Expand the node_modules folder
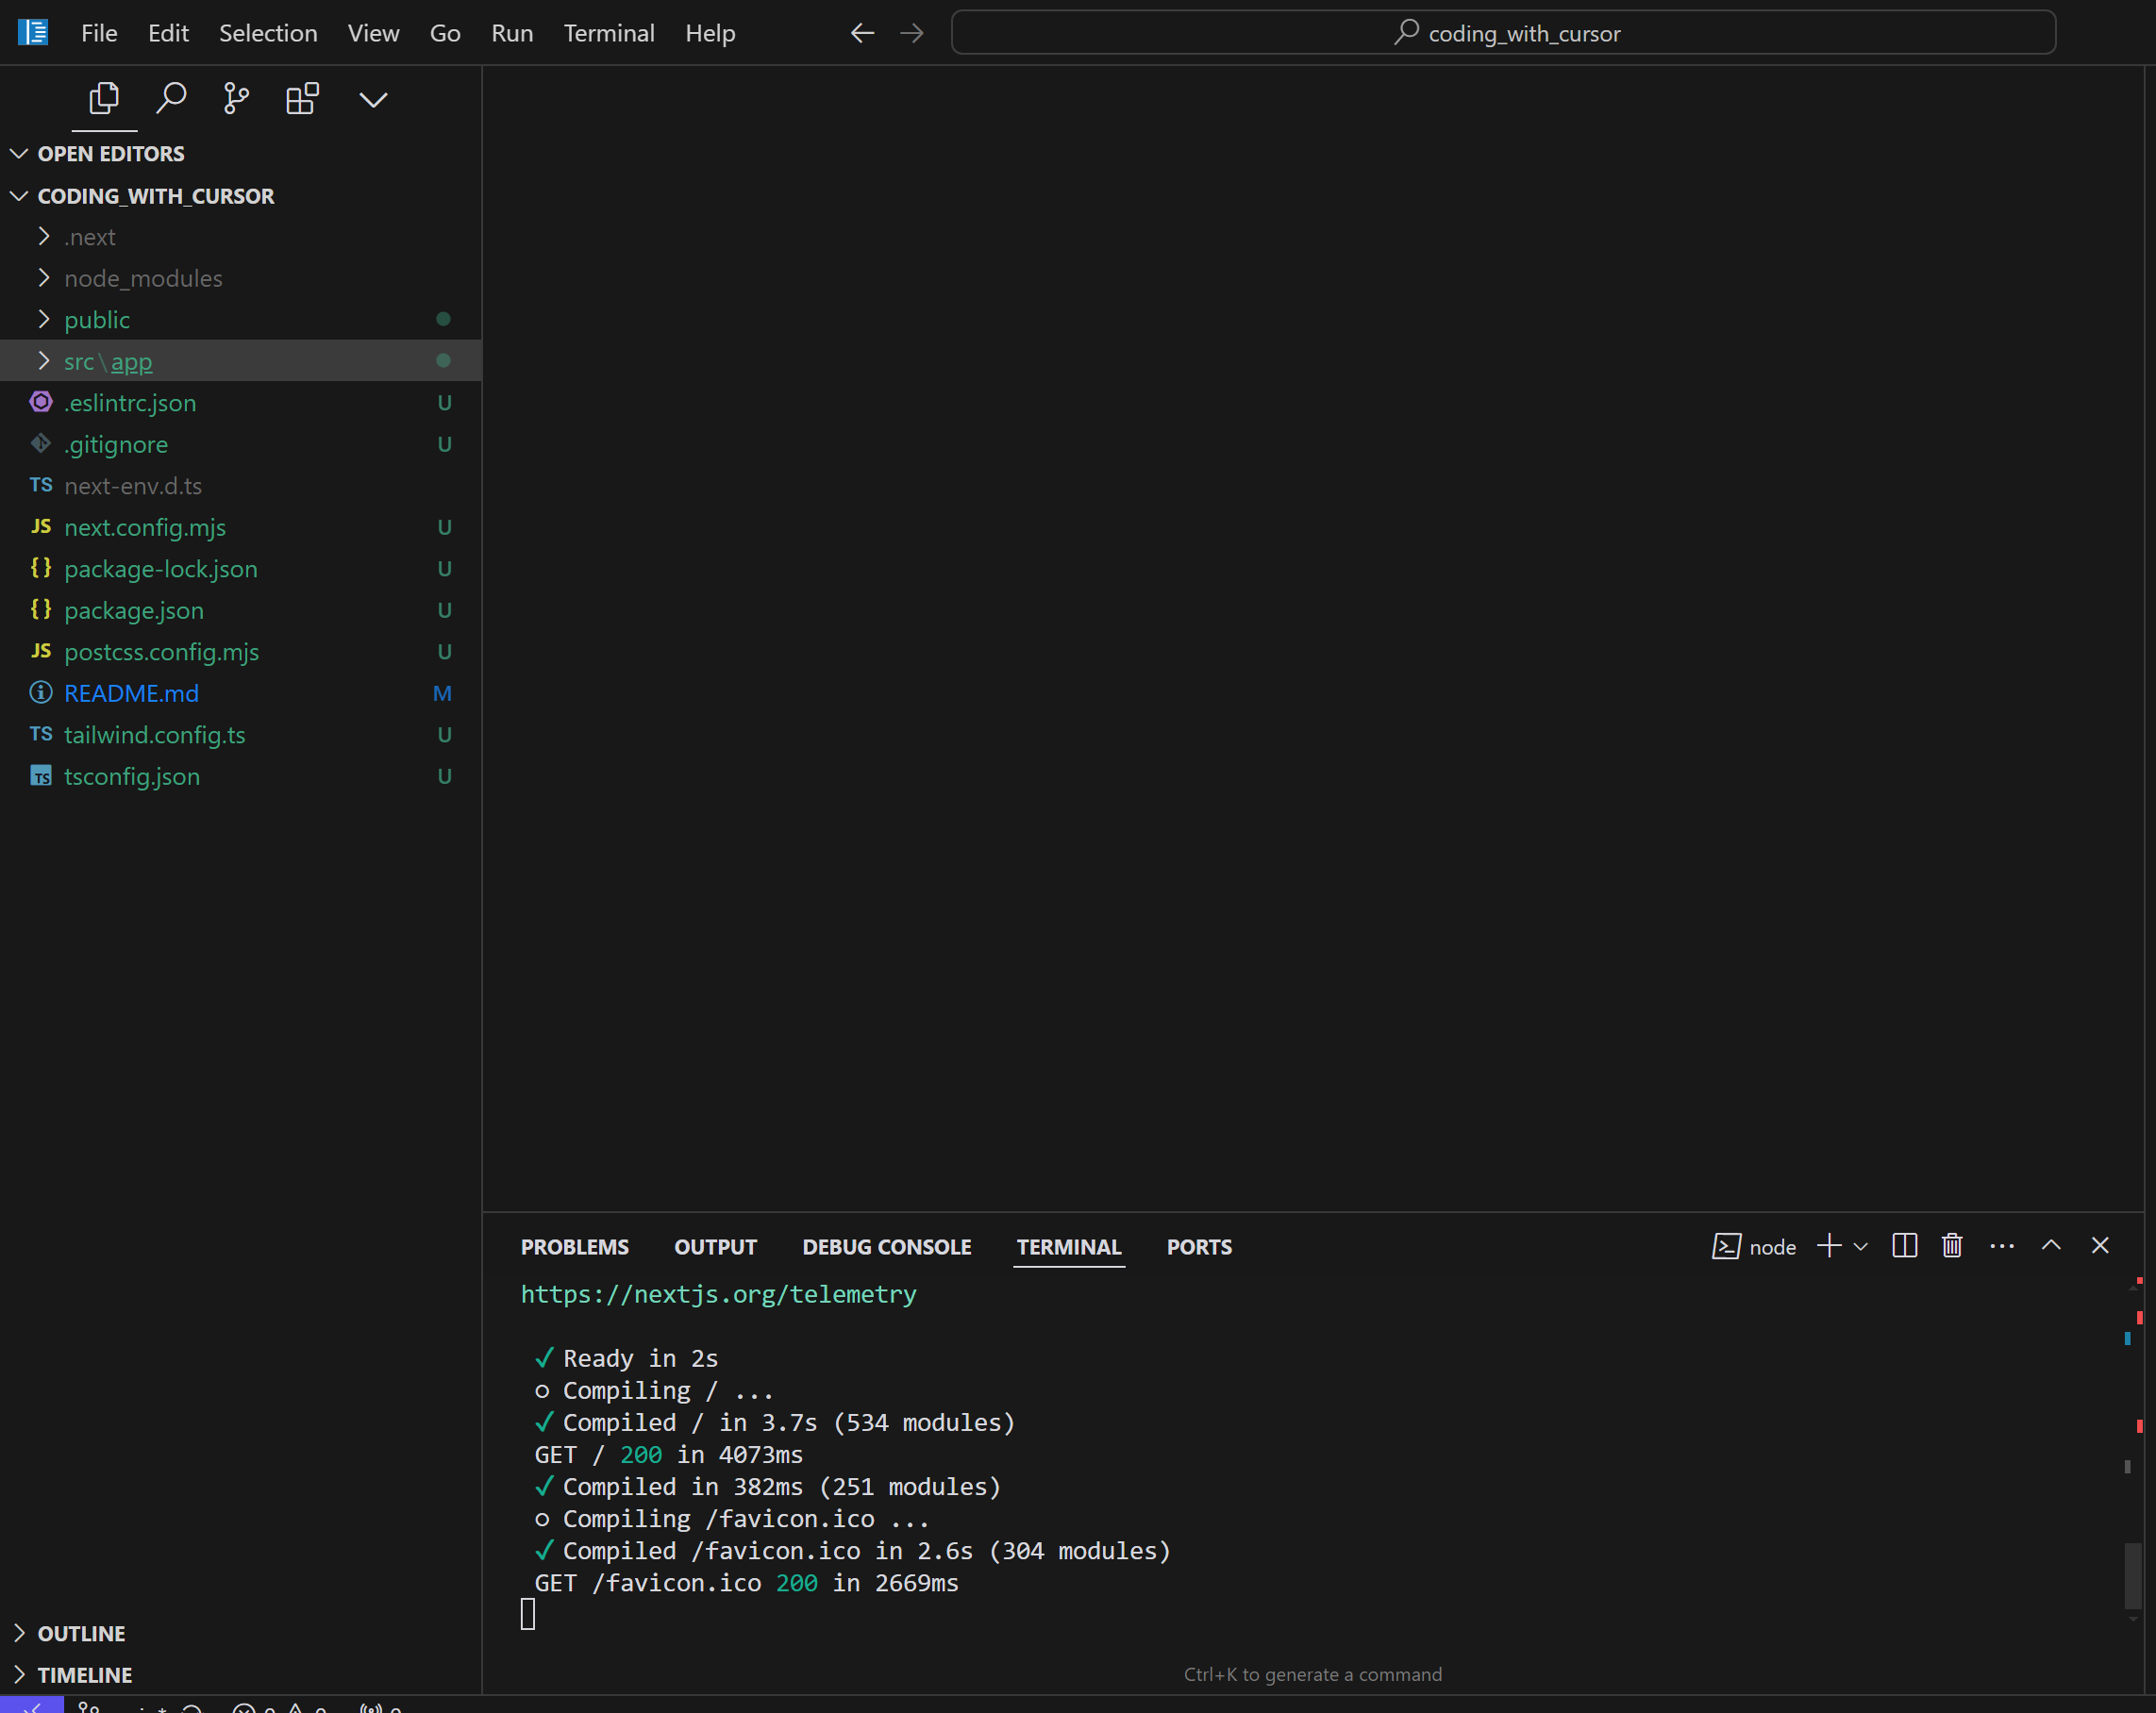2156x1713 pixels. 241,278
